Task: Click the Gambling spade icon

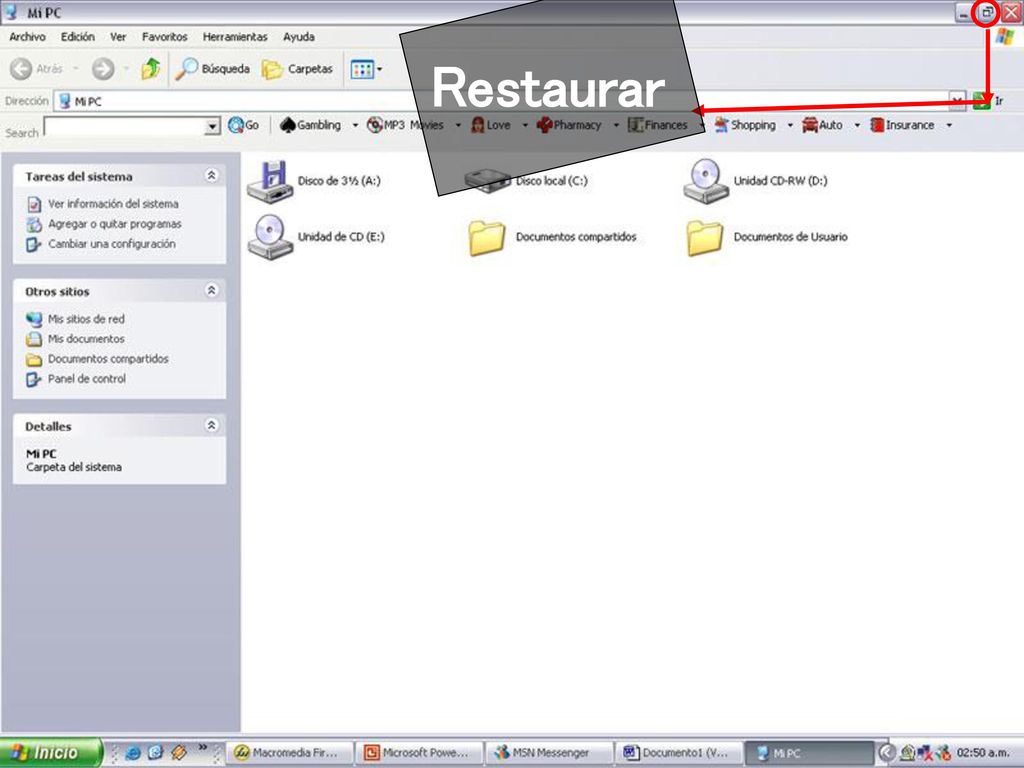Action: pos(287,125)
